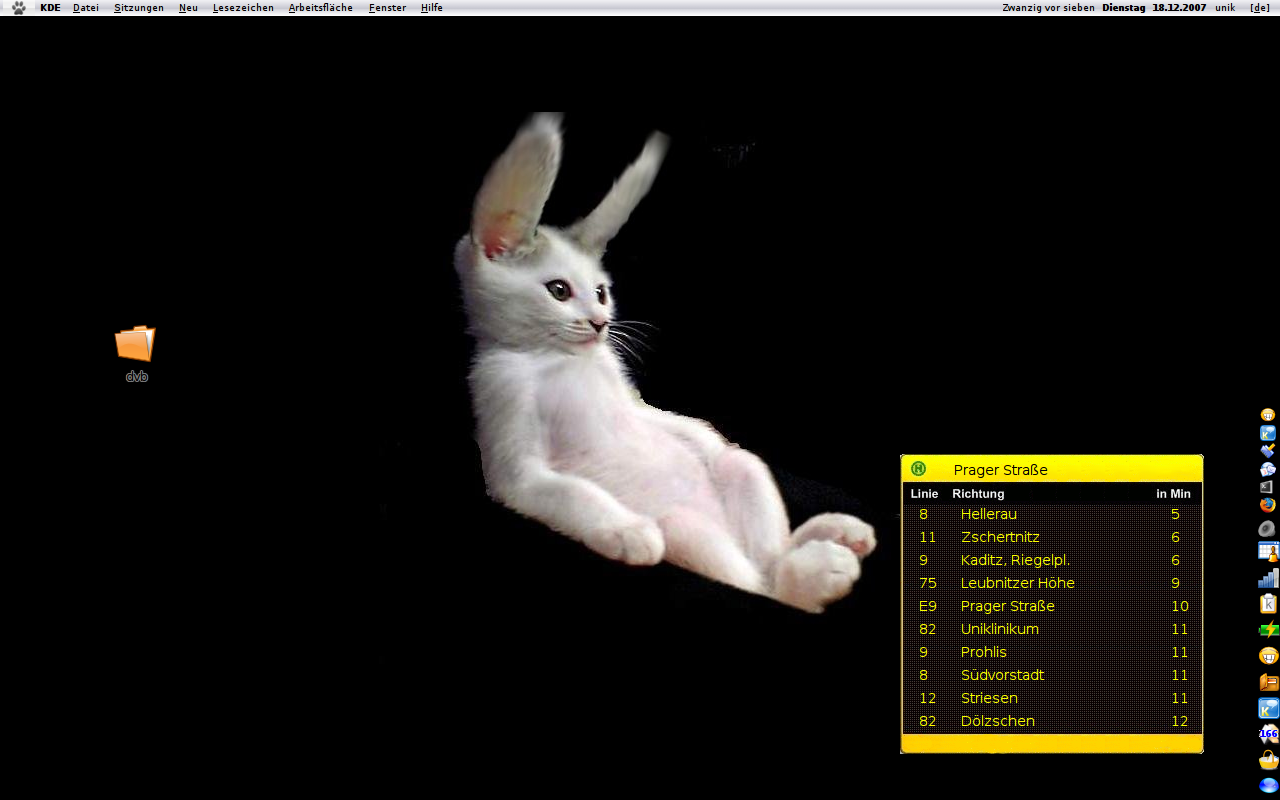Image resolution: width=1280 pixels, height=800 pixels.
Task: Click the orange notes folder tray icon
Action: [x=1268, y=682]
